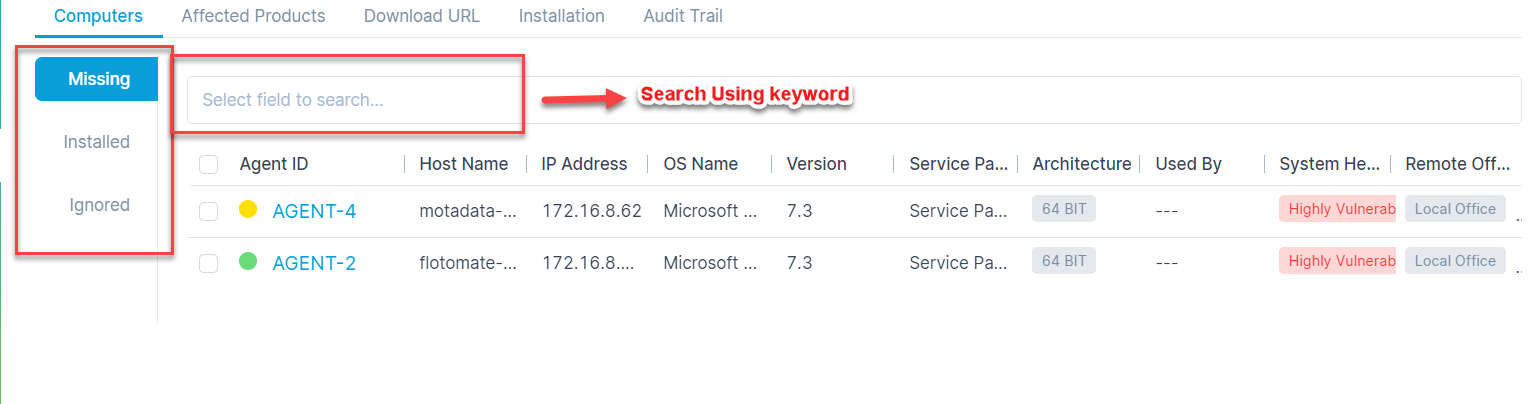Image resolution: width=1539 pixels, height=404 pixels.
Task: Click the yellow status dot for AGENT-4
Action: (248, 210)
